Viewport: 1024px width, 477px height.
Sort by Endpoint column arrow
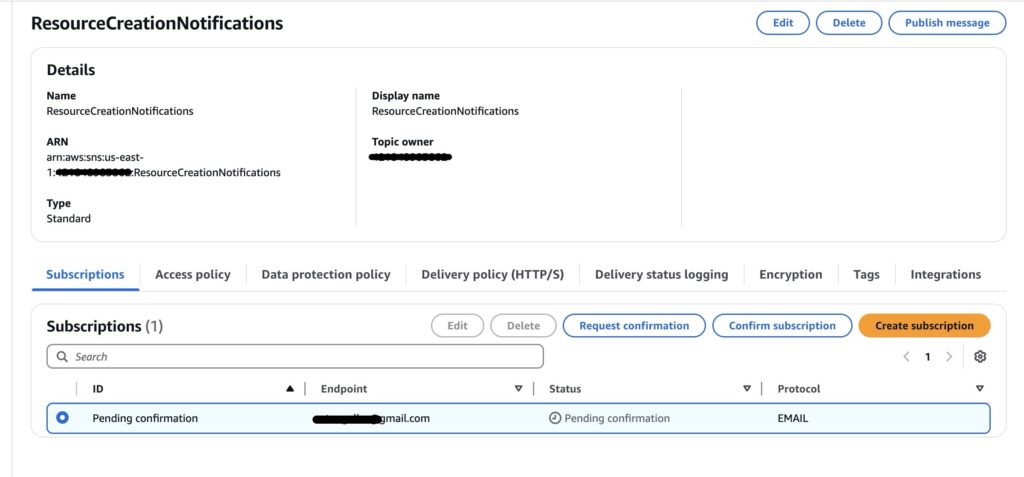click(519, 389)
